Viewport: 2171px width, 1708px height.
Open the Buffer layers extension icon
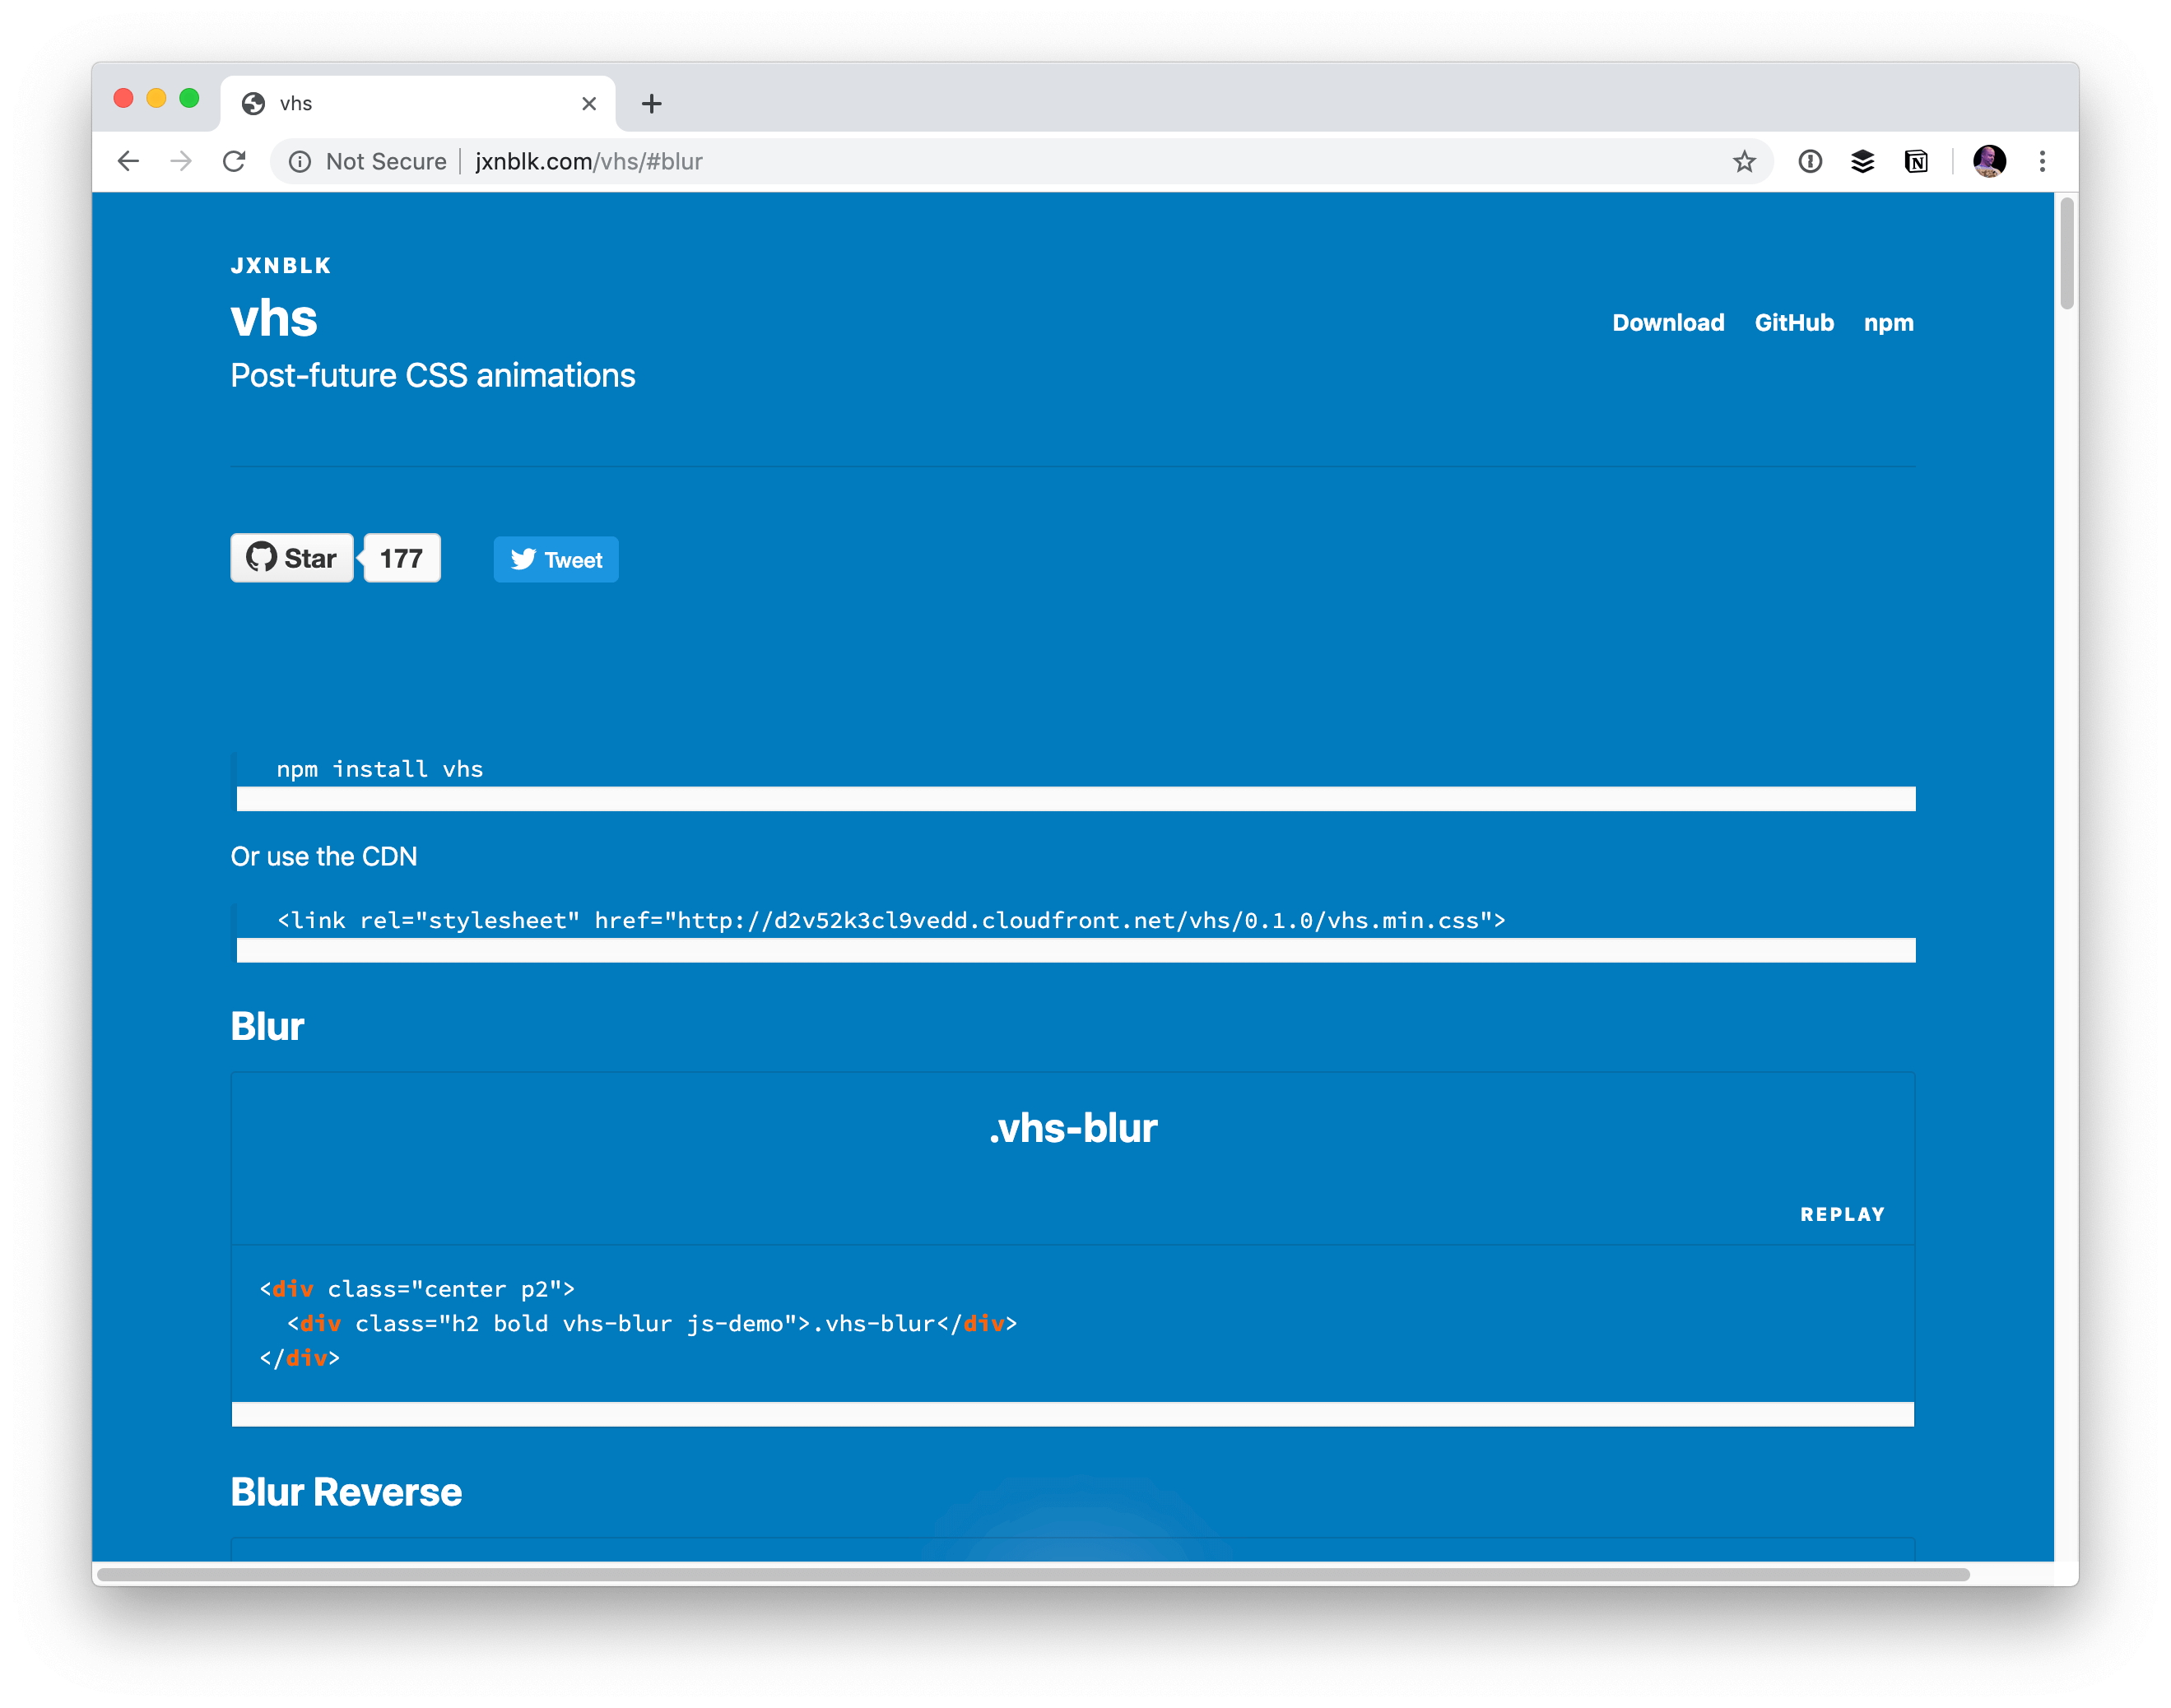coord(1862,161)
